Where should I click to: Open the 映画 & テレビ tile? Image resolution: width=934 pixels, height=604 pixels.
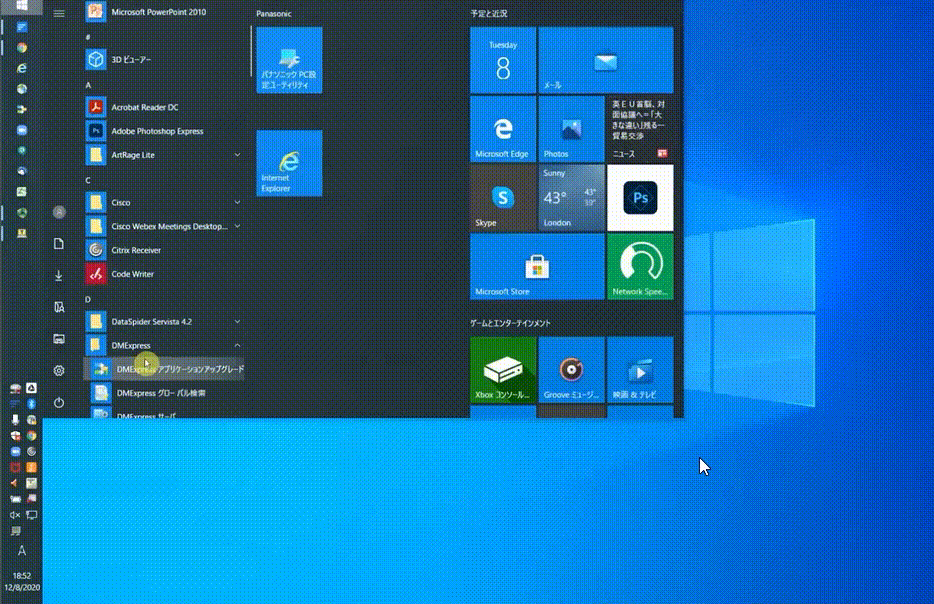640,370
